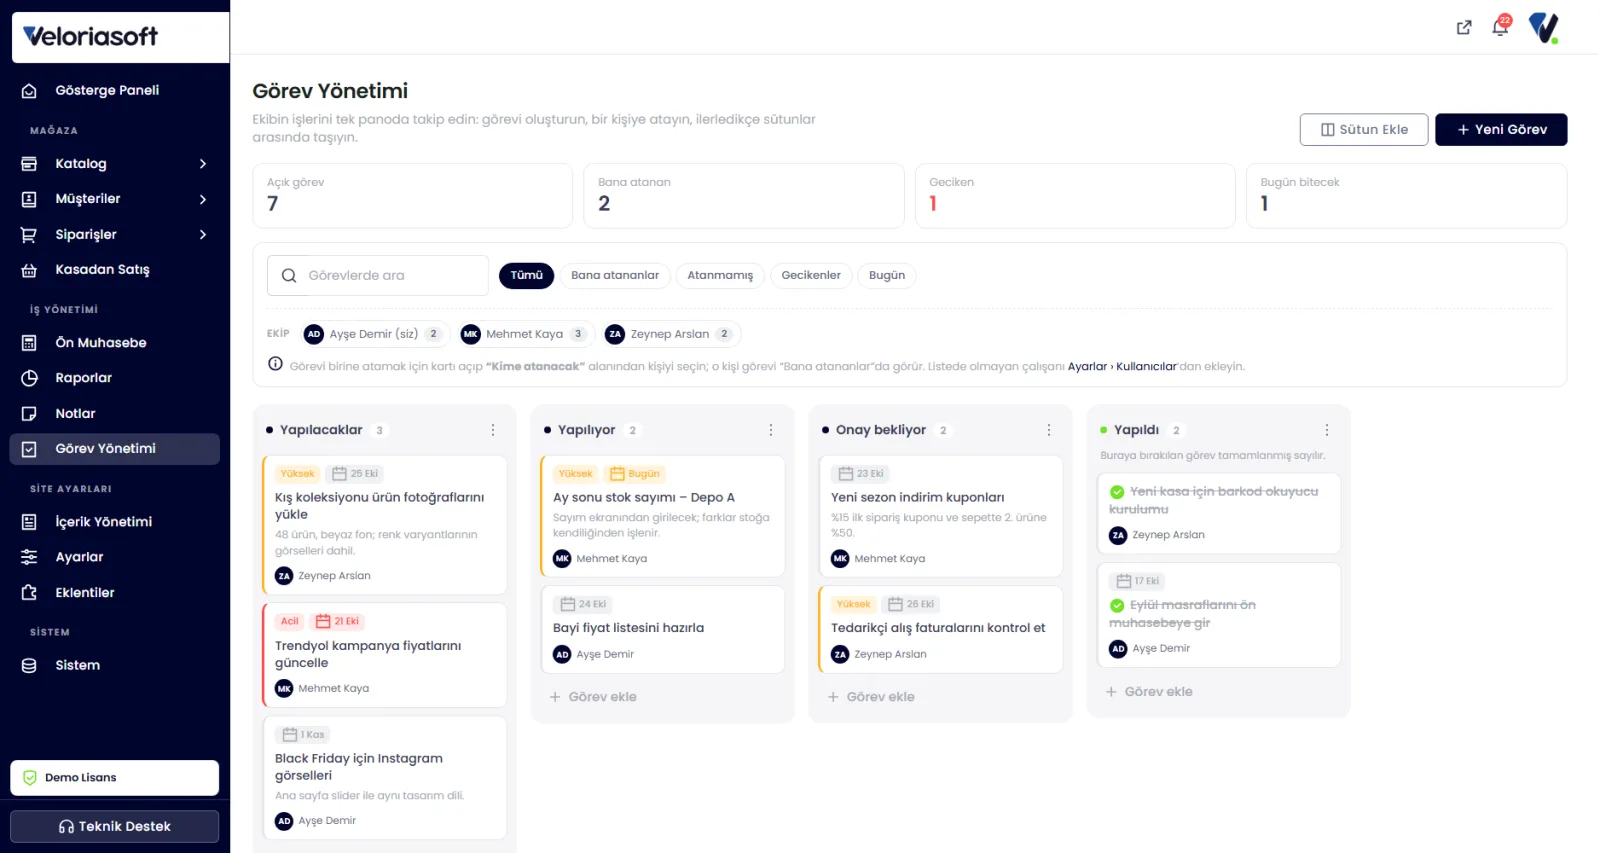Open the Görev Yönetimi sidebar item
Screen dimensions: 1600x853
[115, 449]
